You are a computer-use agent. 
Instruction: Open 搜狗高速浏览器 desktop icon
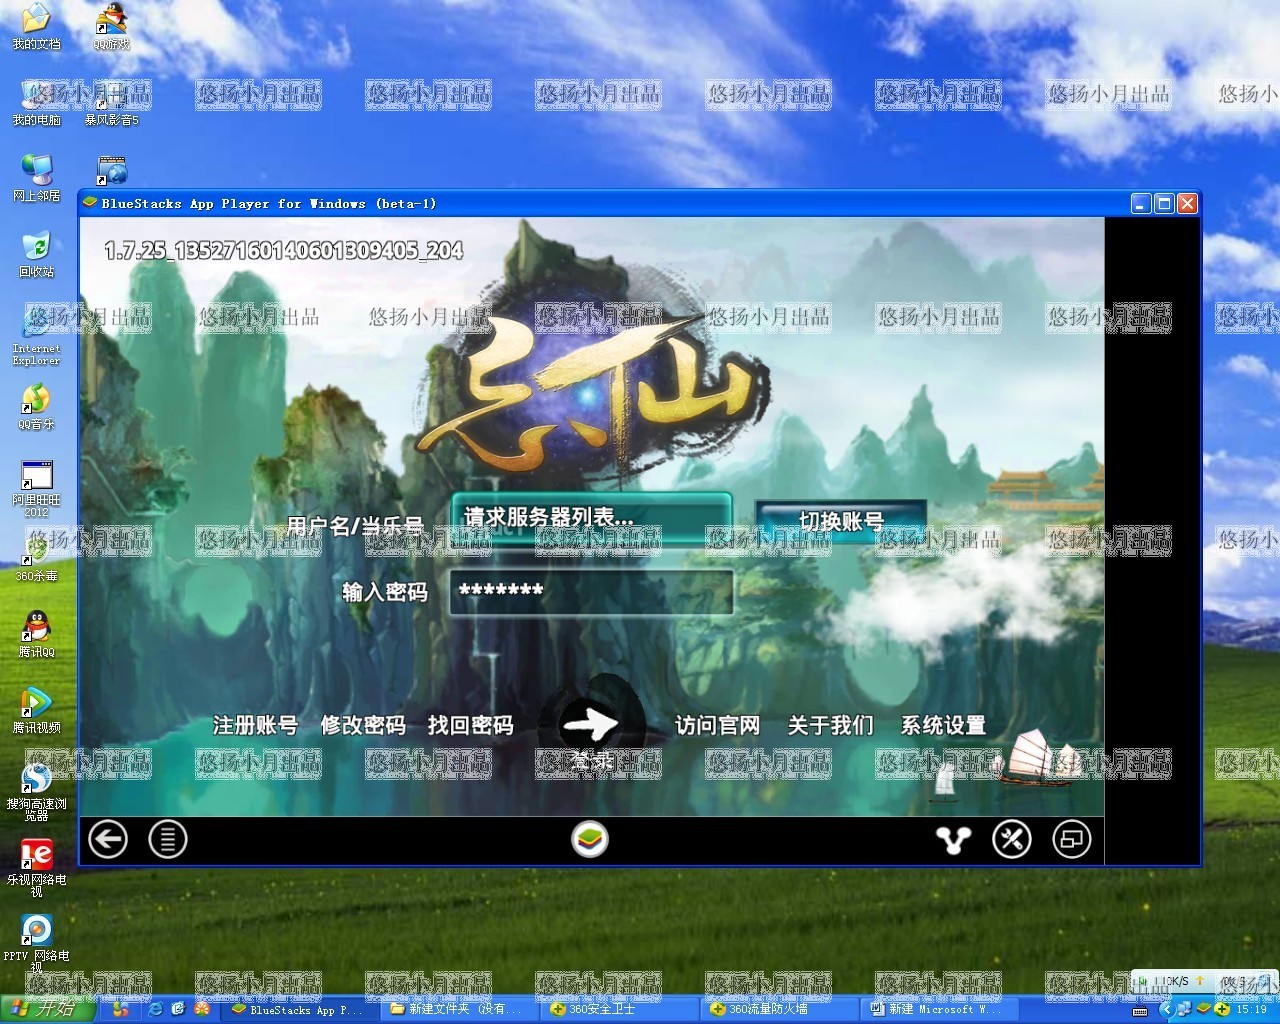click(x=36, y=792)
